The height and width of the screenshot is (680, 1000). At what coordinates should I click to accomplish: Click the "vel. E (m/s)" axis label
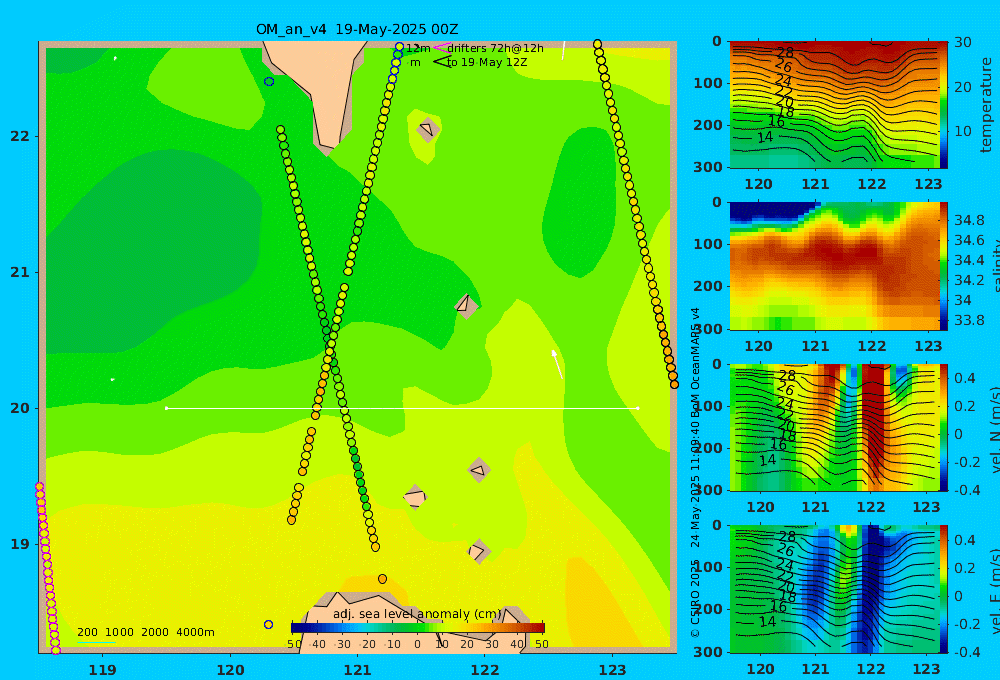tap(995, 591)
